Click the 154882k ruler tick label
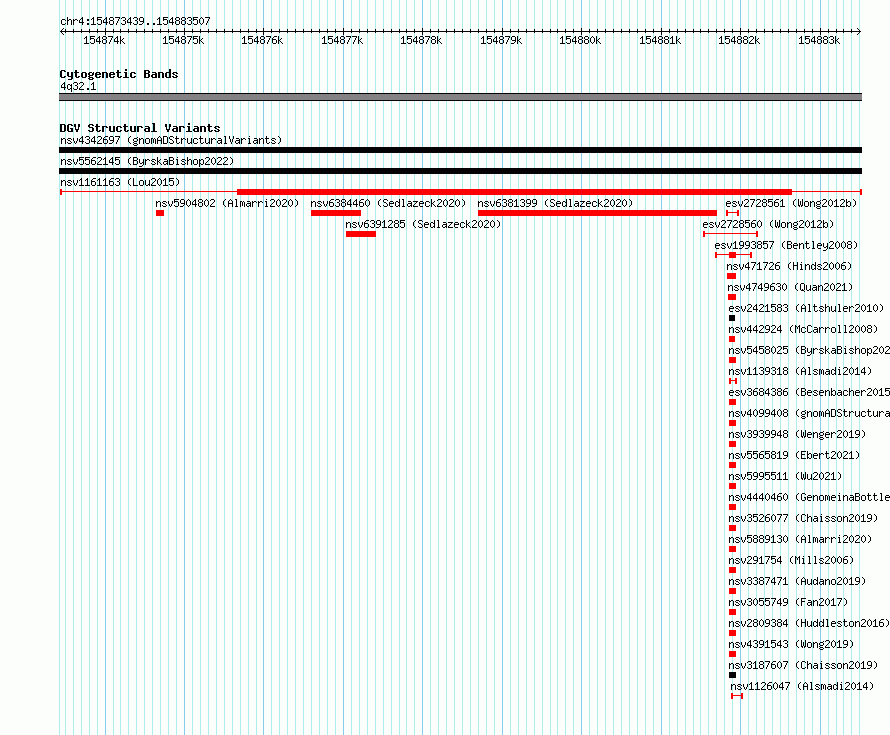890x735 pixels. 738,40
